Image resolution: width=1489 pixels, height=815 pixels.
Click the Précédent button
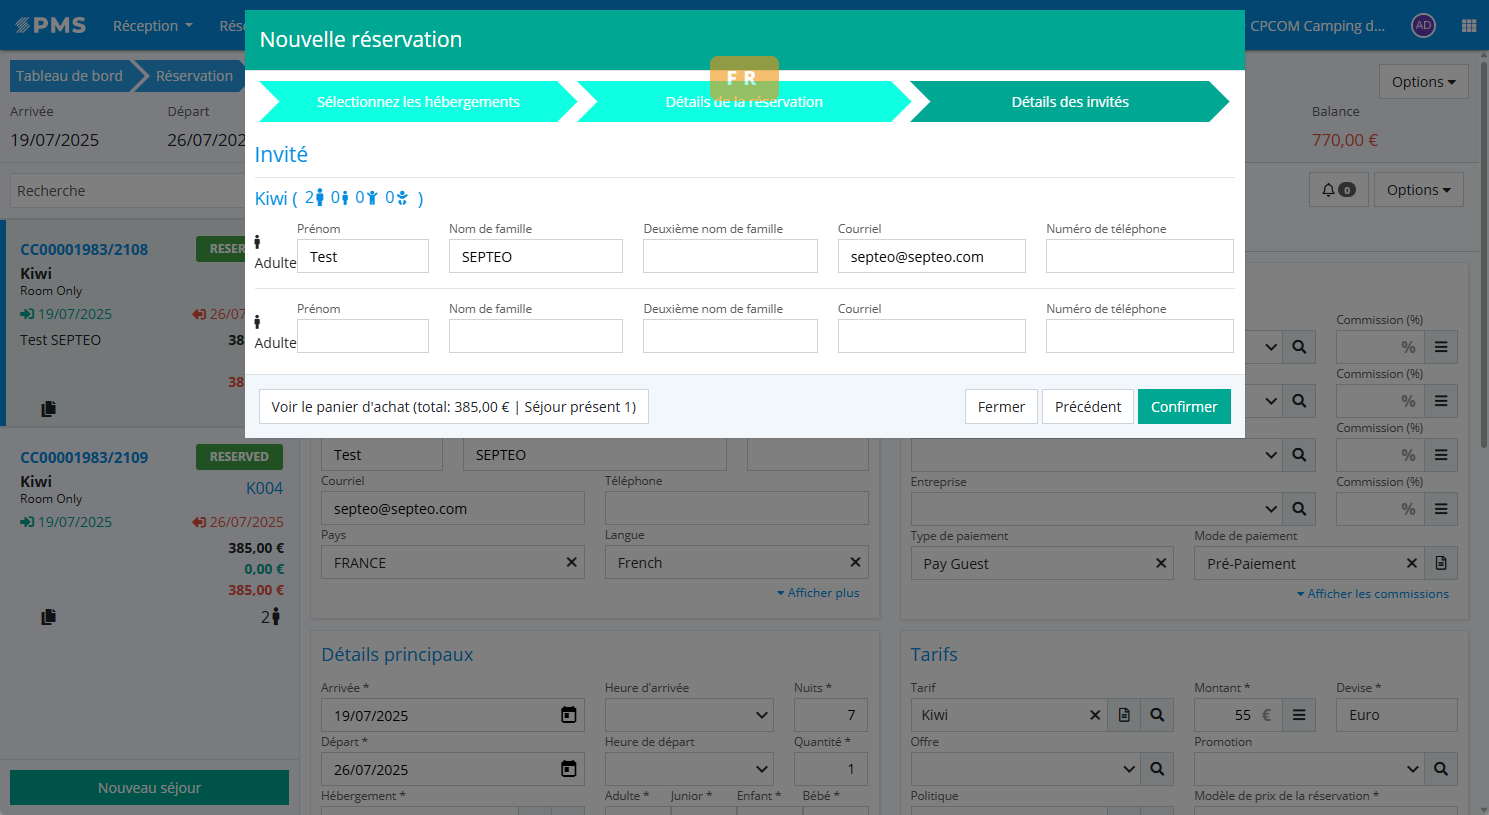[x=1087, y=407]
